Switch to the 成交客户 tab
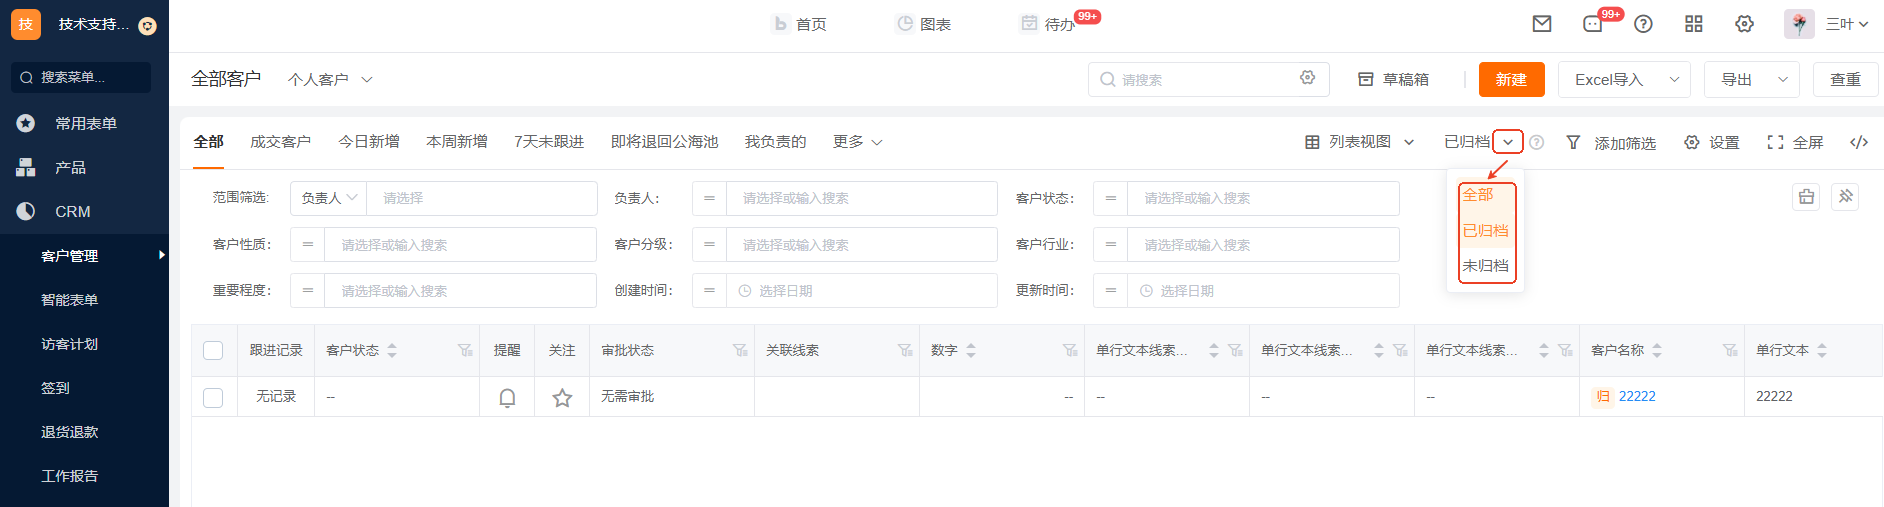 [x=280, y=142]
